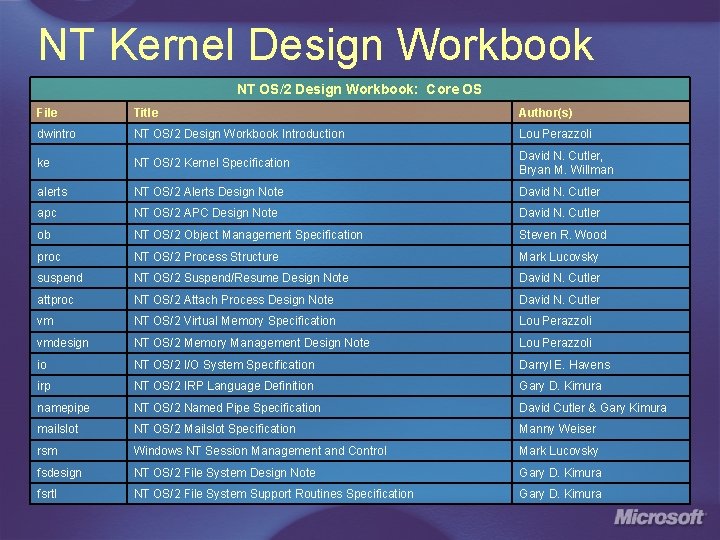Select the 'fsrtl' file cell

coord(79,494)
